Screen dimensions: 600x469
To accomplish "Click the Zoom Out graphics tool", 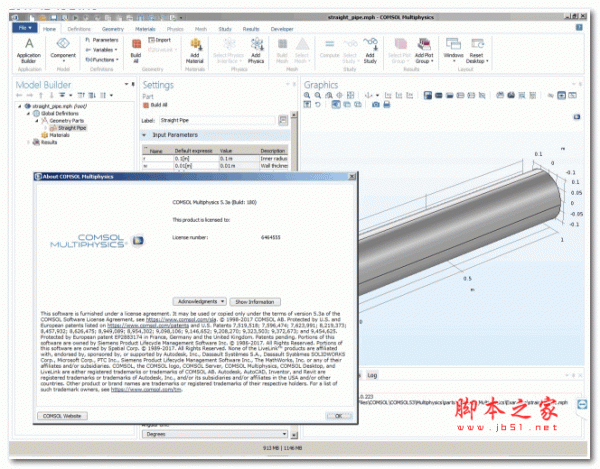I will click(318, 95).
